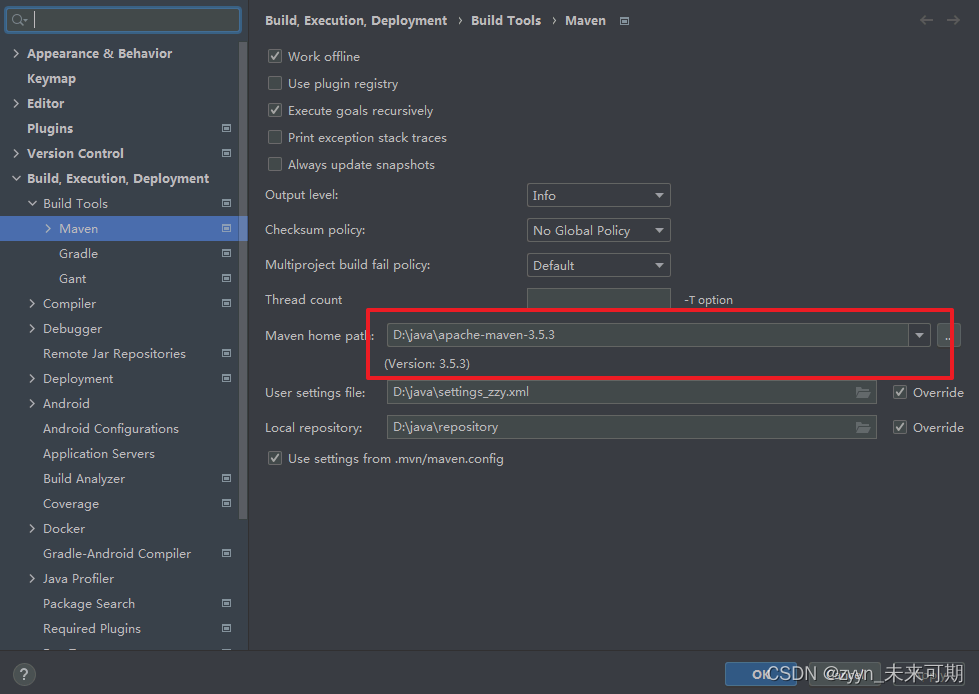Open the Checksum policy dropdown
The width and height of the screenshot is (979, 694).
tap(598, 230)
